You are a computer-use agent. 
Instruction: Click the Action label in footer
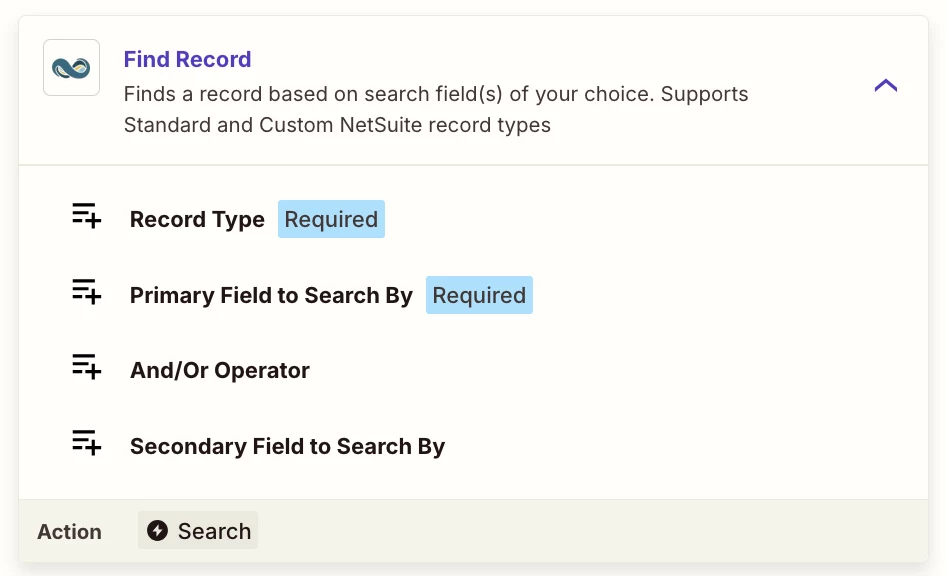click(x=69, y=532)
